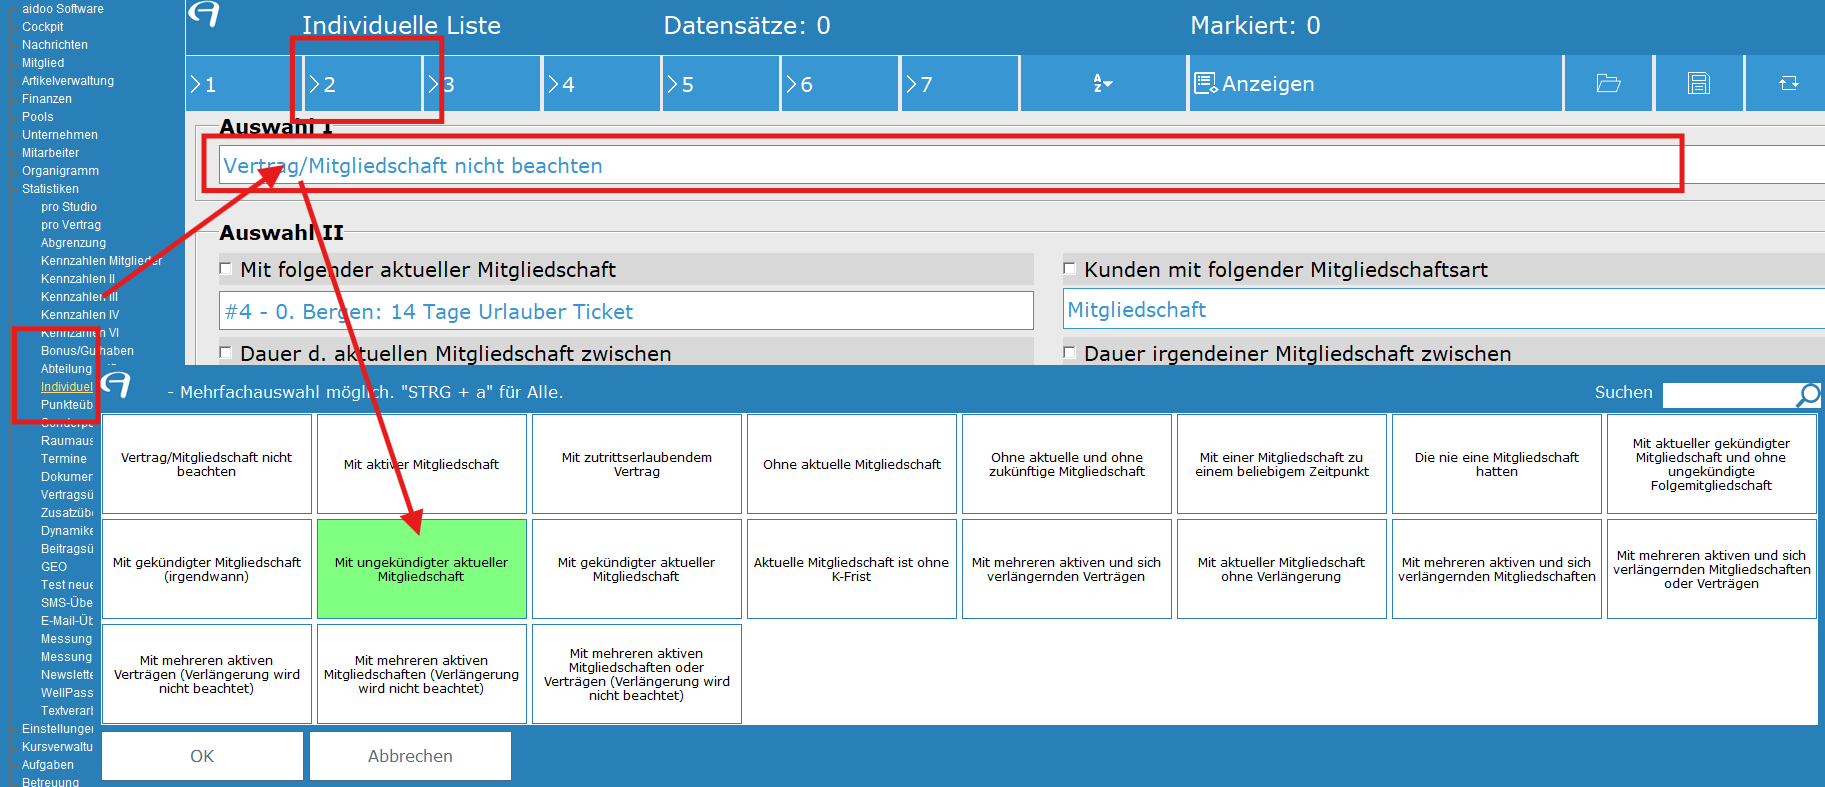Open the '14 Tage Urlauber Ticket' dropdown
Image resolution: width=1825 pixels, height=787 pixels.
pyautogui.click(x=626, y=311)
